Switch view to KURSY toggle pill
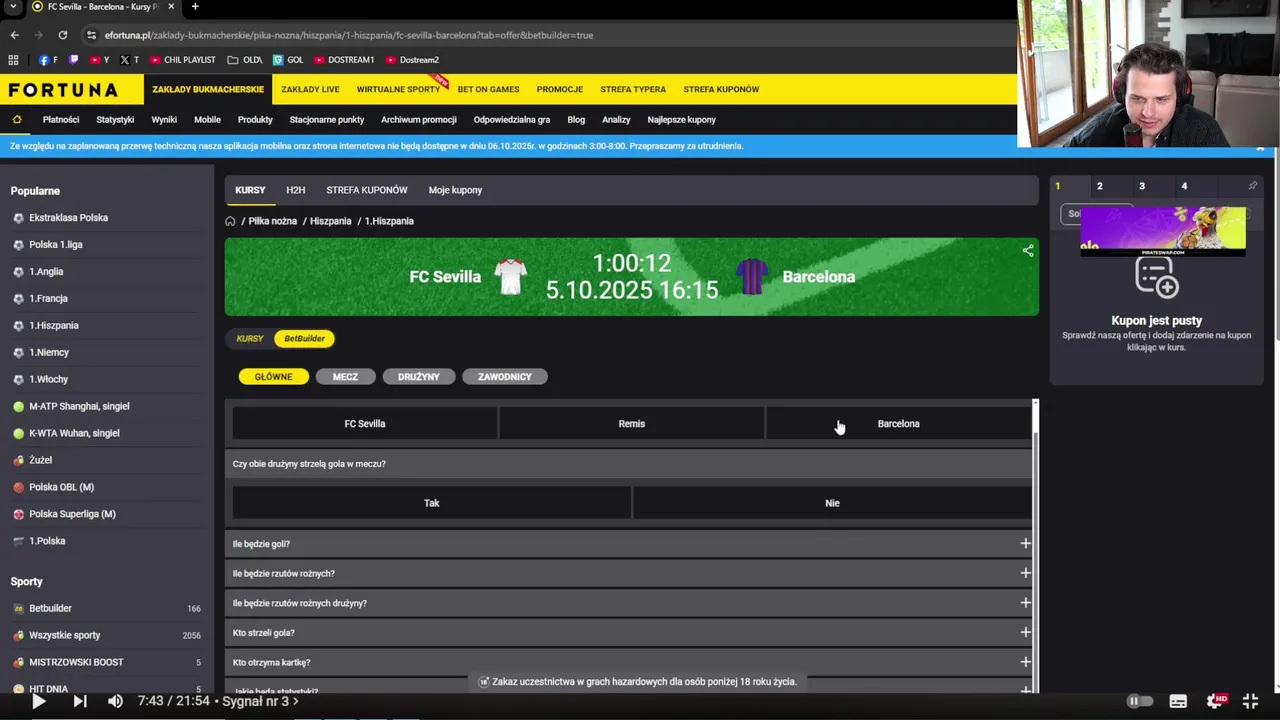Viewport: 1280px width, 720px height. 250,339
